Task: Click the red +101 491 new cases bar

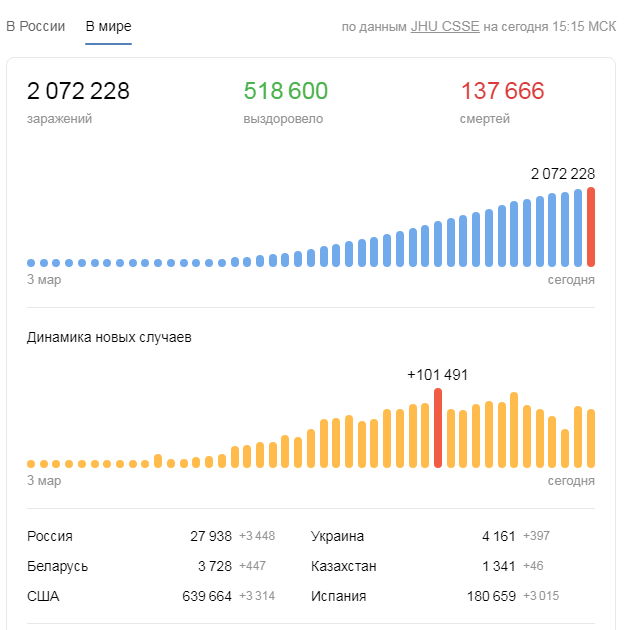Action: [438, 428]
